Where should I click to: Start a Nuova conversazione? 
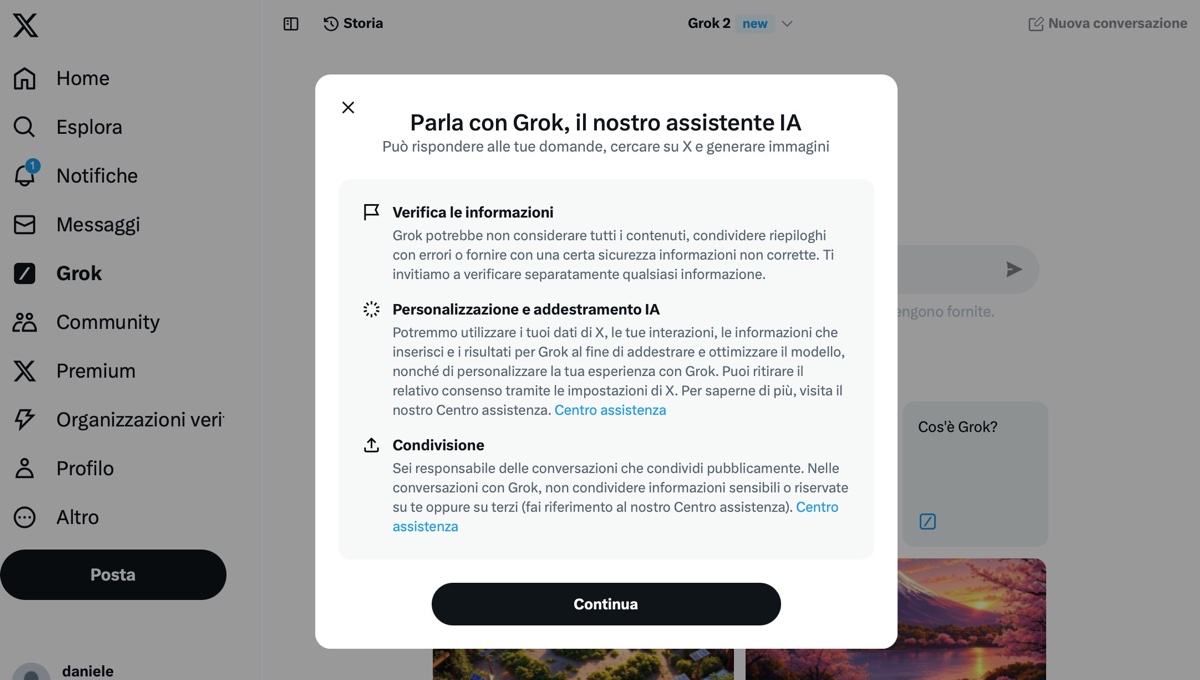pyautogui.click(x=1107, y=23)
